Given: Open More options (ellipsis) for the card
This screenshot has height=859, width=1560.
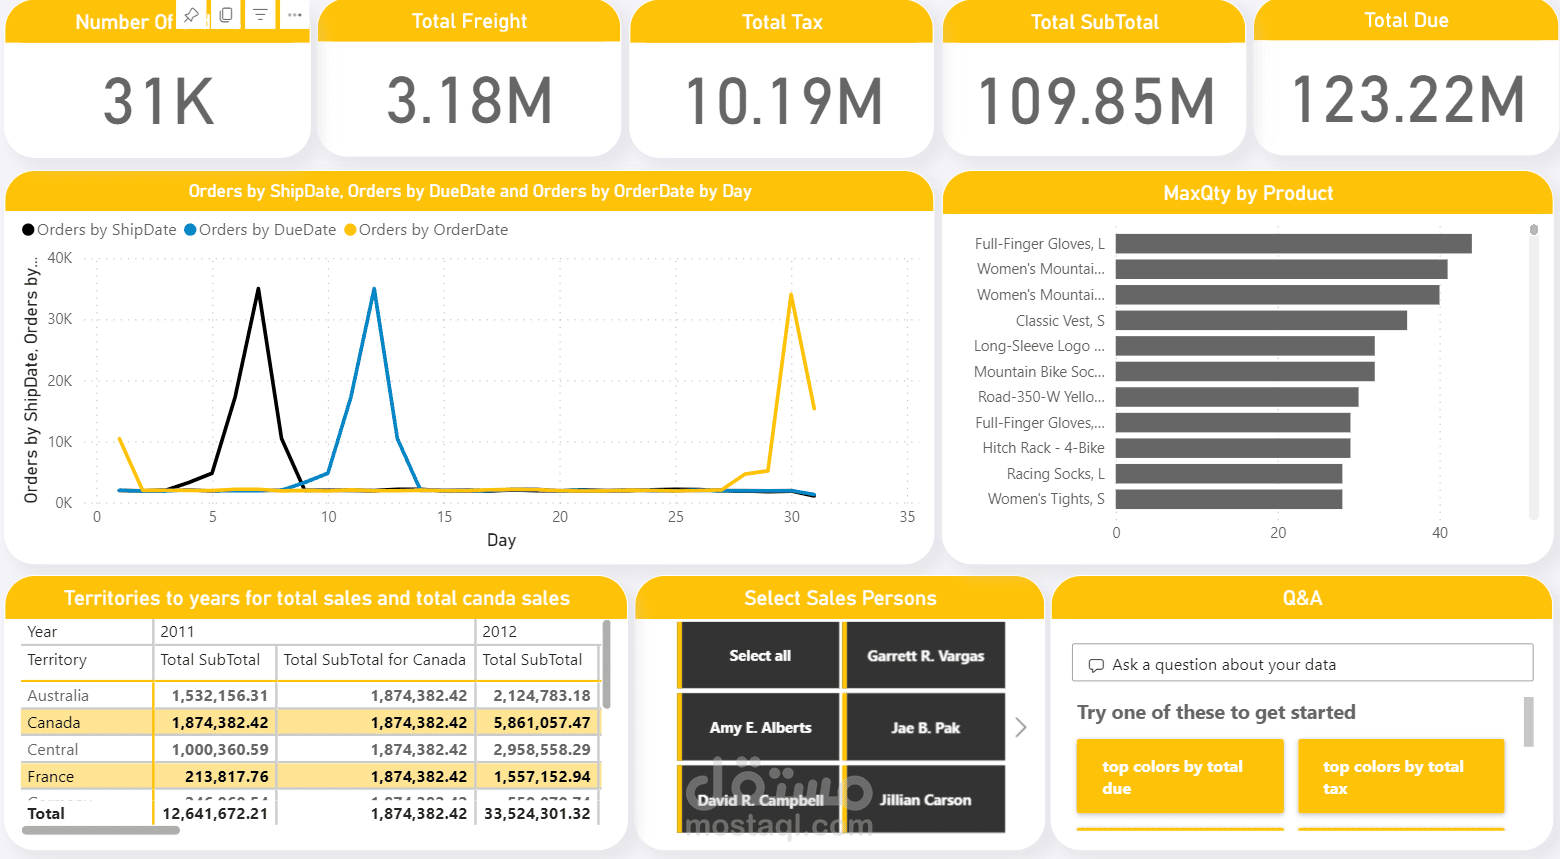Looking at the screenshot, I should click(293, 15).
